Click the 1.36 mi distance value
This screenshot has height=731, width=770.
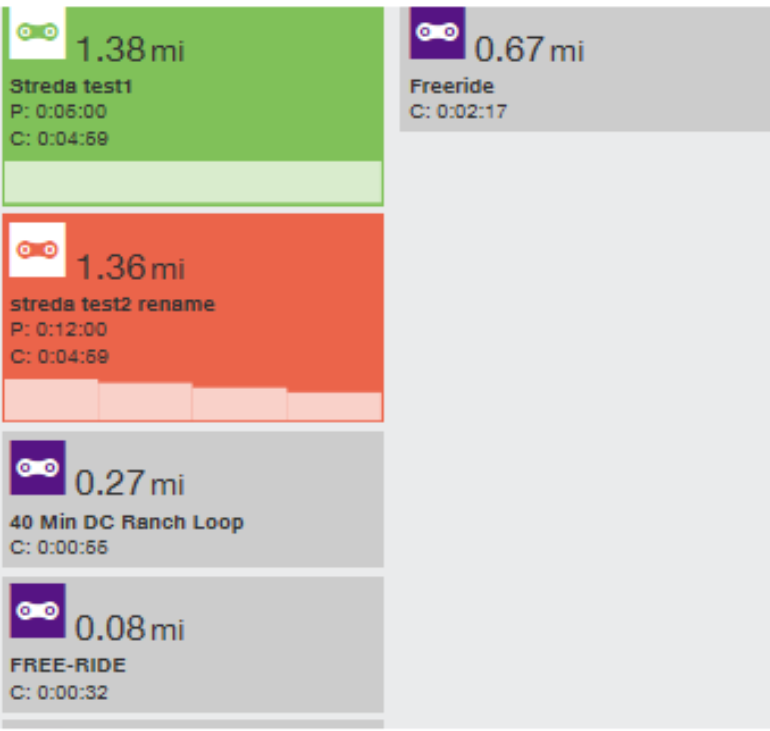click(130, 268)
